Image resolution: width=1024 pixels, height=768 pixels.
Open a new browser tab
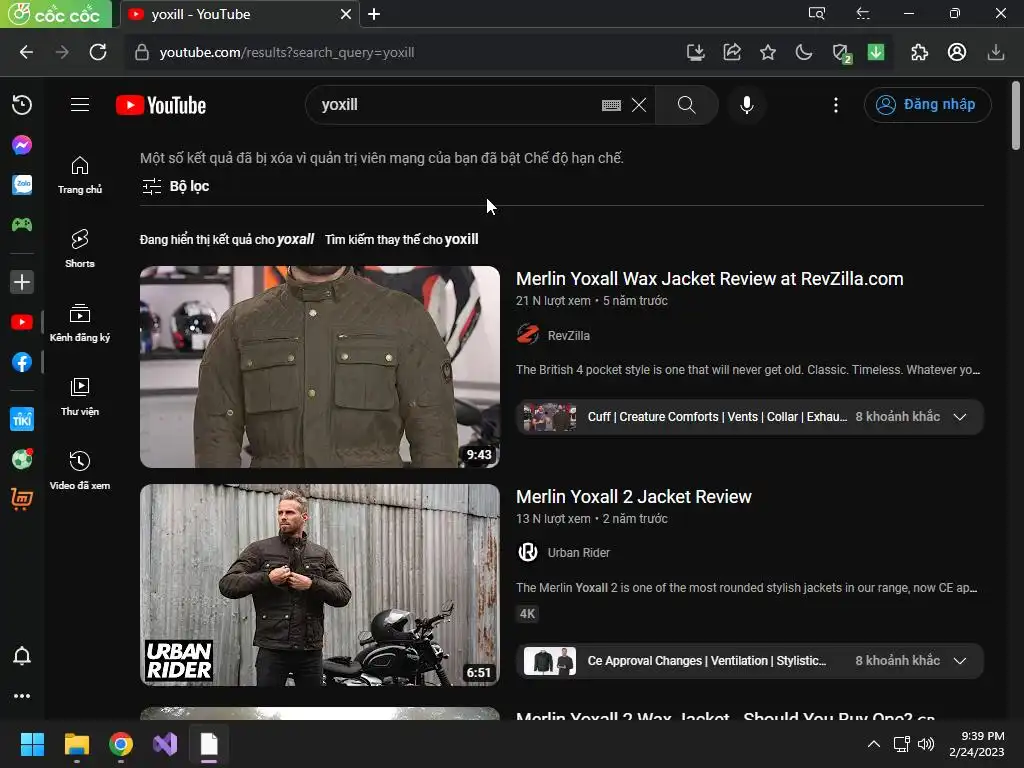(374, 14)
